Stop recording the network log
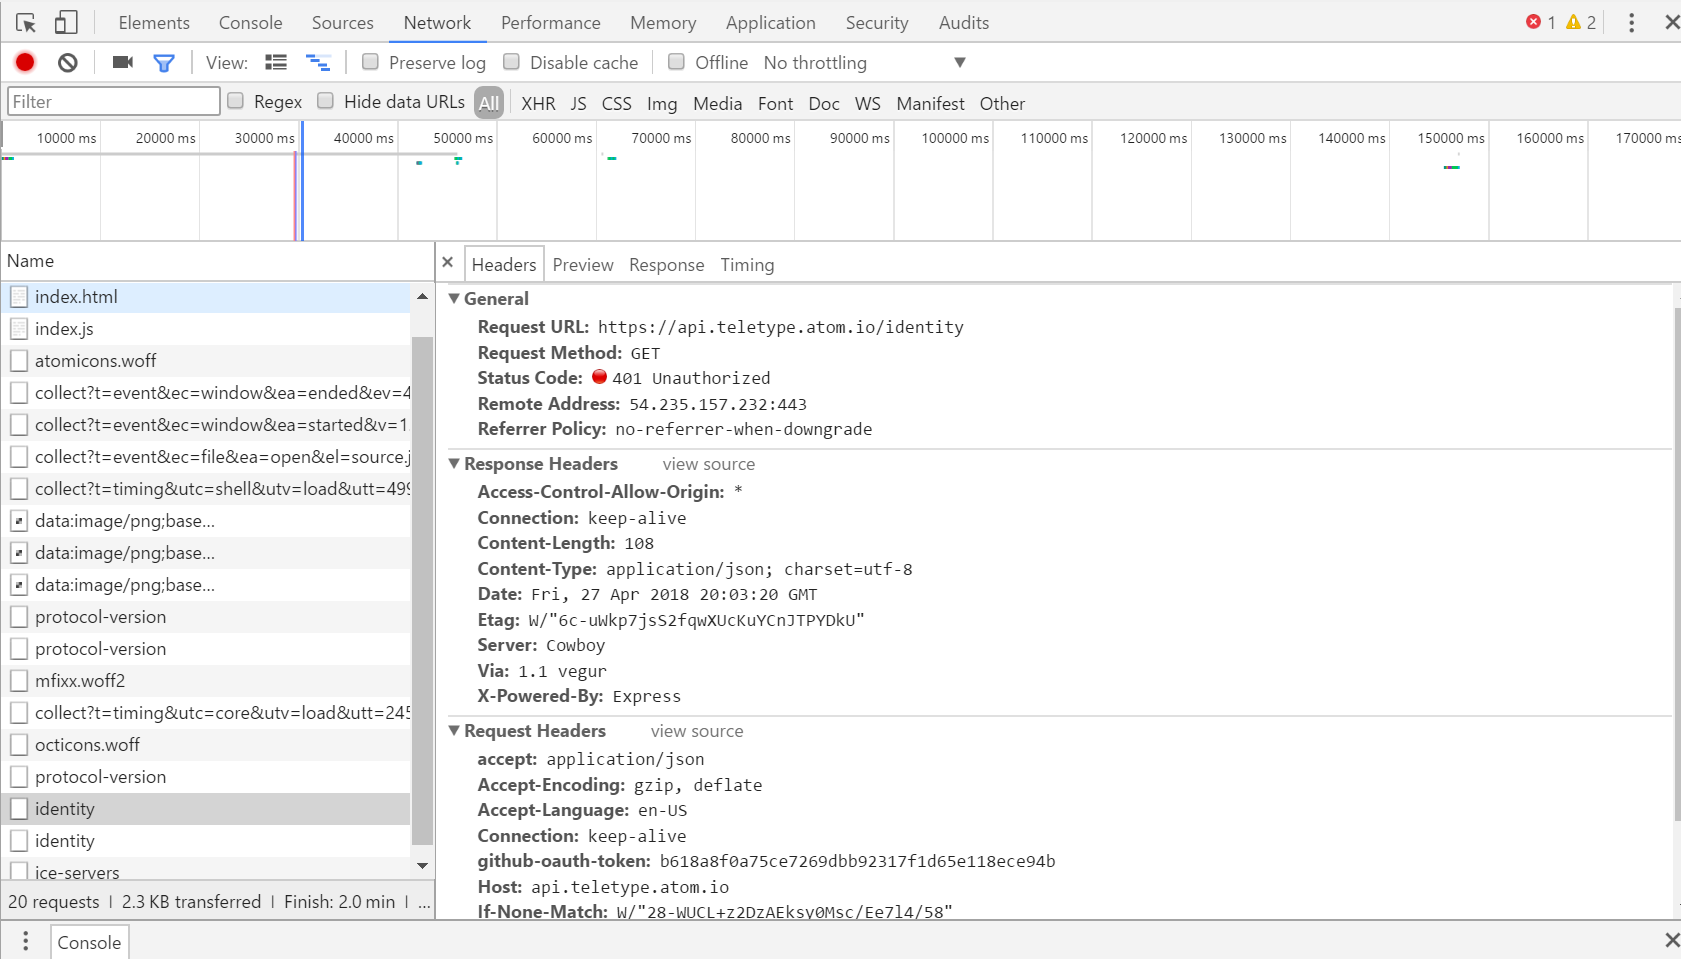1681x959 pixels. point(24,62)
